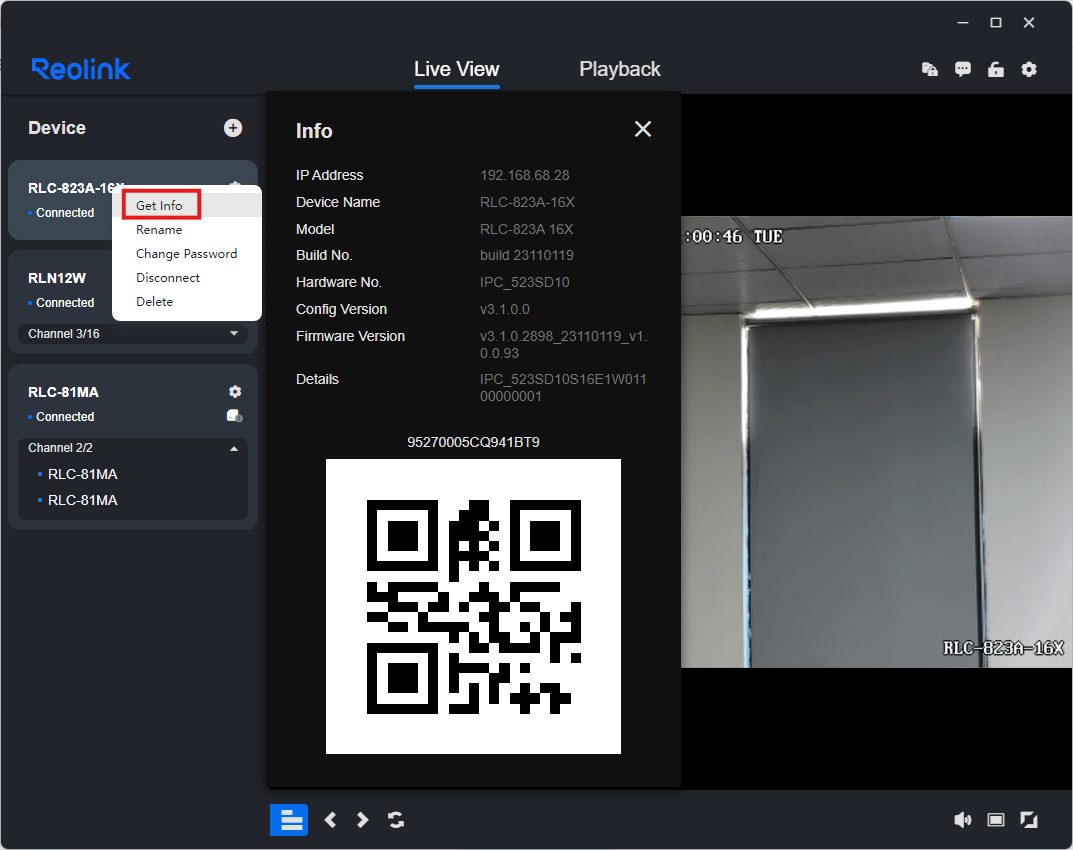The width and height of the screenshot is (1073, 850).
Task: Click the unlock padlock icon in the header
Action: coord(996,69)
